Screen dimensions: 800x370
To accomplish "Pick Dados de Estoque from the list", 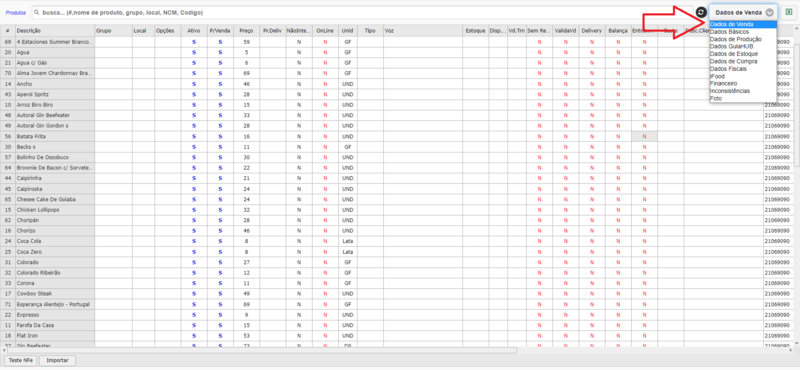I will (x=743, y=54).
